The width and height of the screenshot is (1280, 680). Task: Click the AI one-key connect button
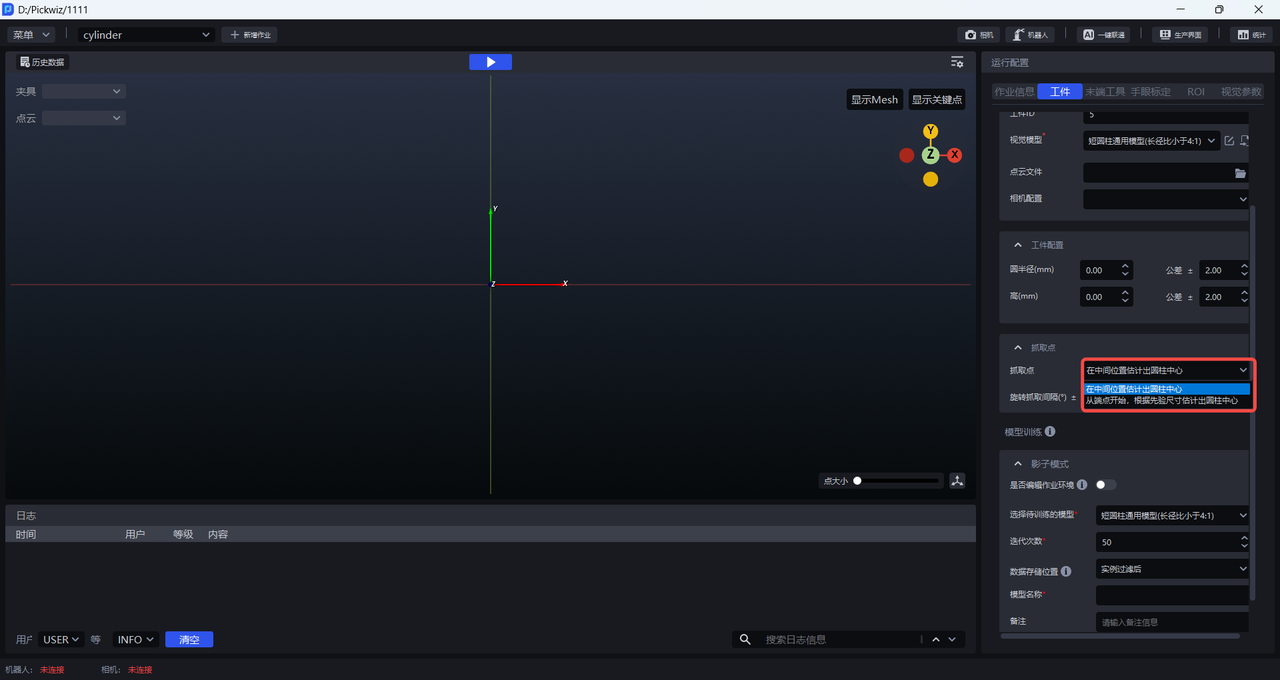1103,35
